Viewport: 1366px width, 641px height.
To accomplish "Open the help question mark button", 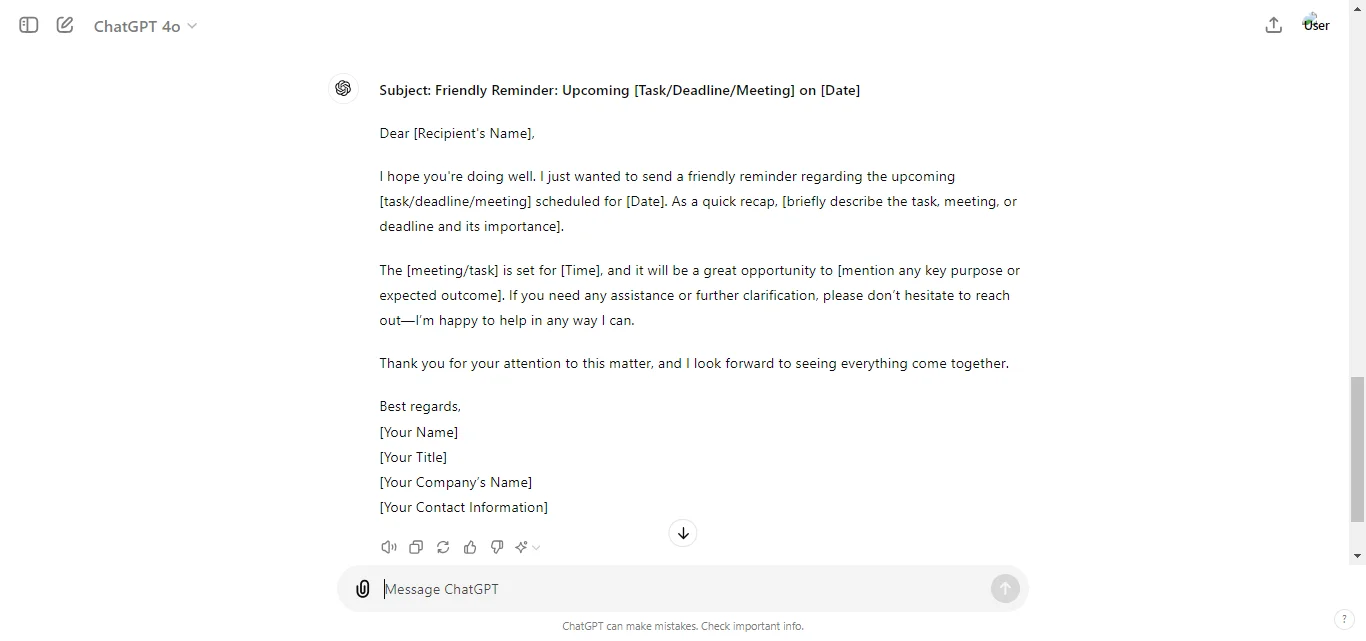I will coord(1345,620).
